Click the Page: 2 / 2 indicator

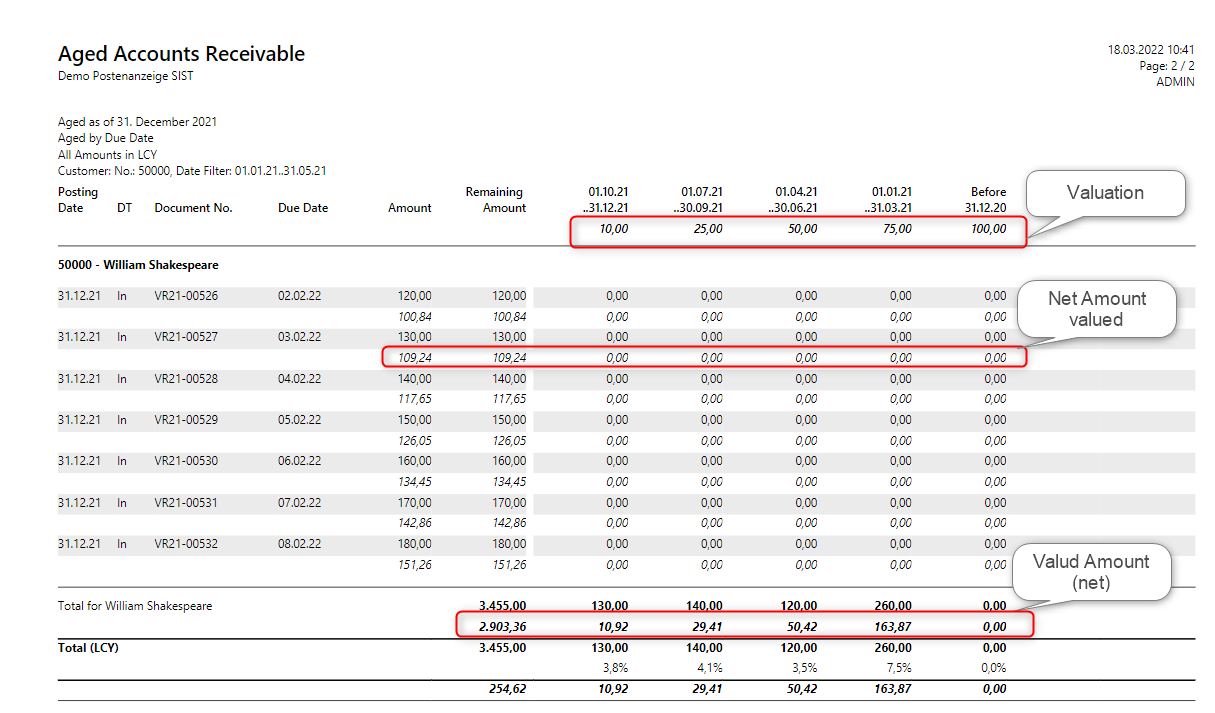(1166, 66)
